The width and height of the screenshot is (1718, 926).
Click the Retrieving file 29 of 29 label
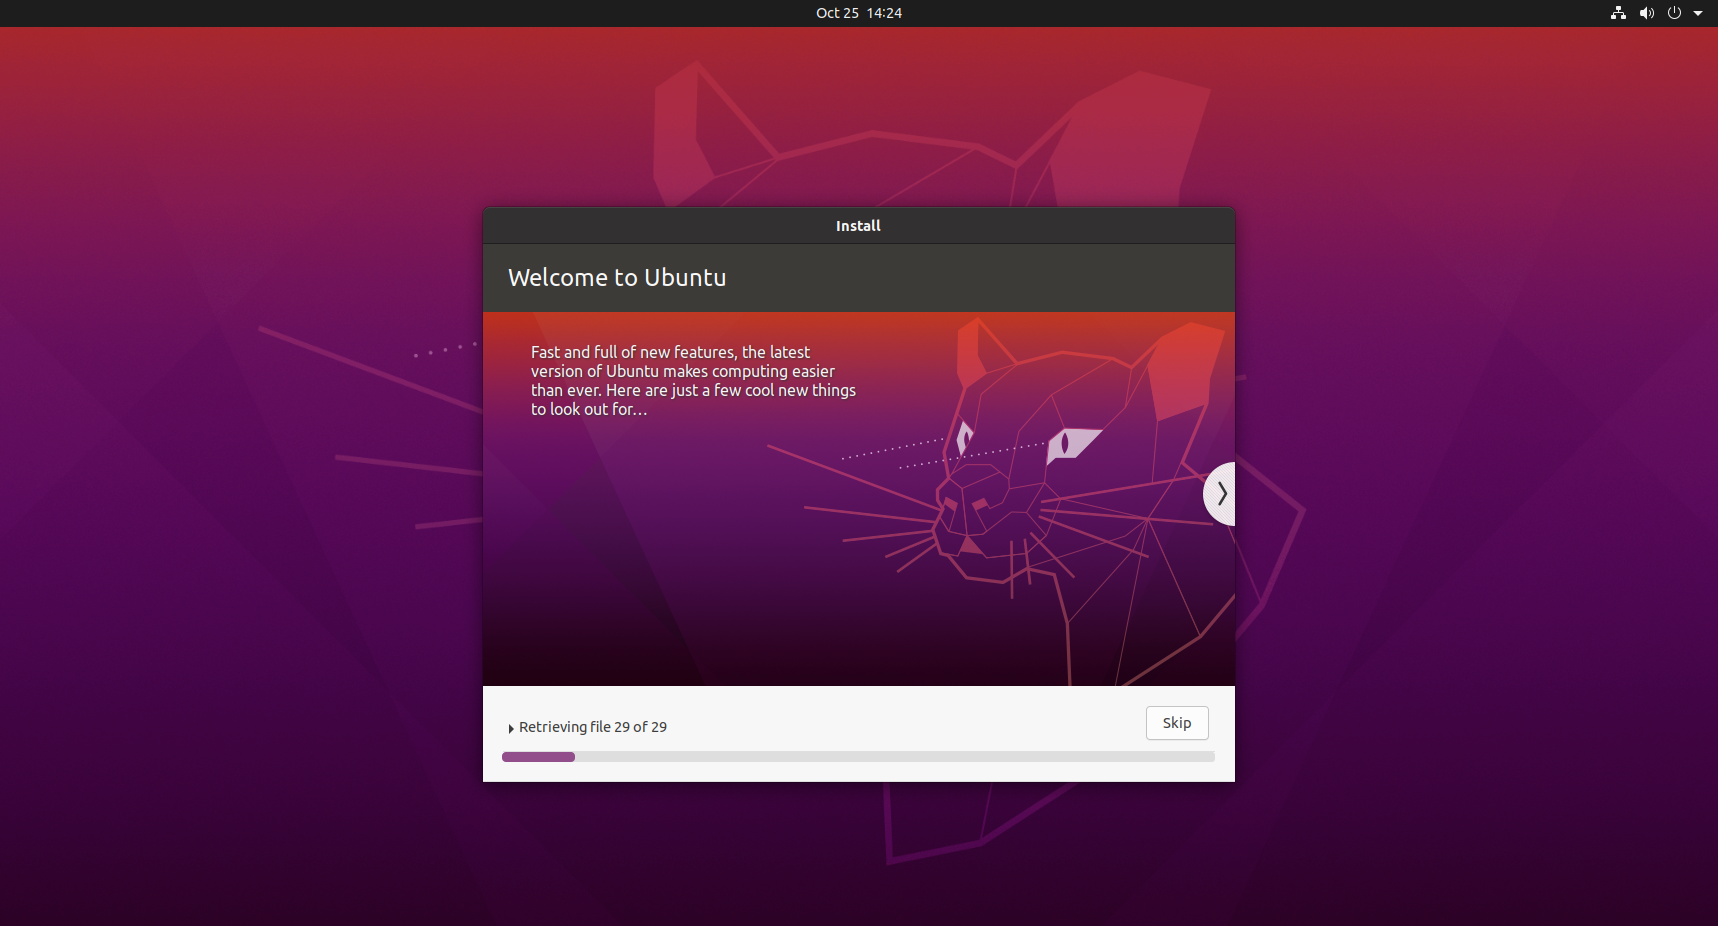pos(593,727)
